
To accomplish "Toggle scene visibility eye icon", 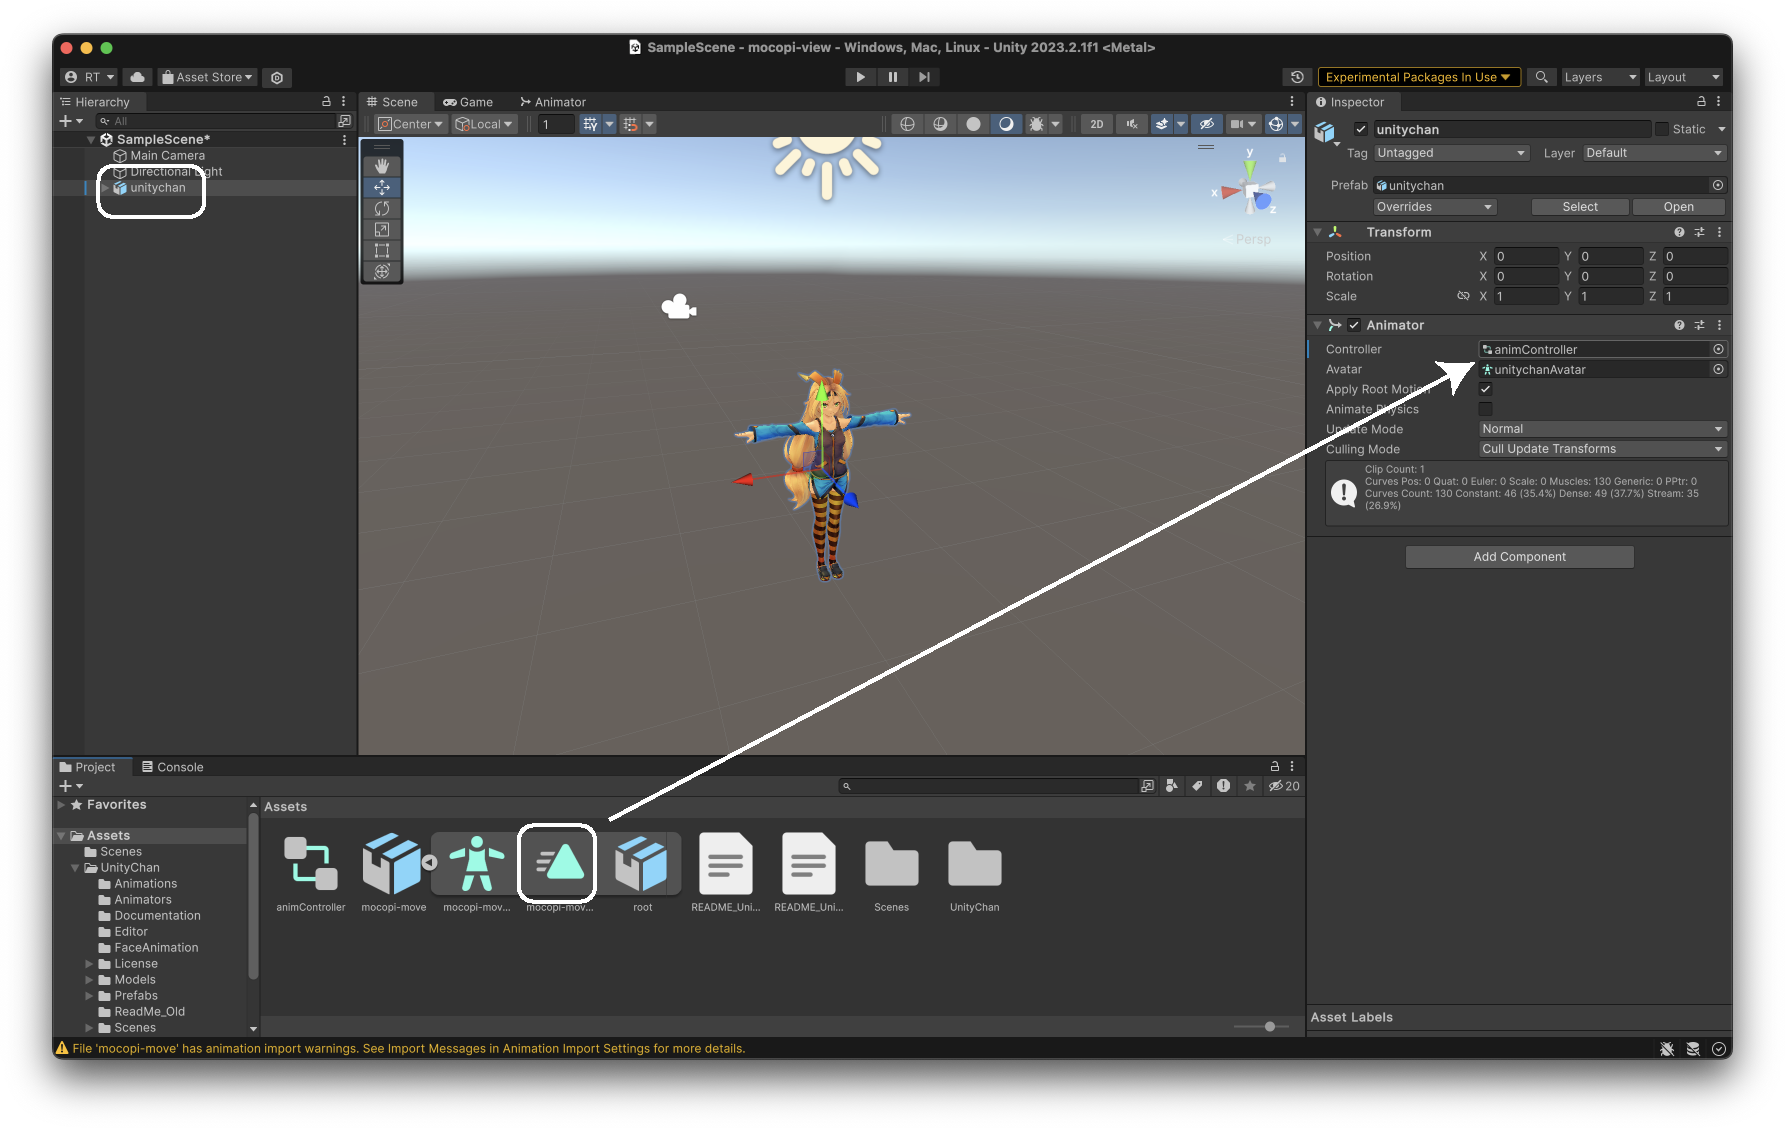I will [1207, 124].
